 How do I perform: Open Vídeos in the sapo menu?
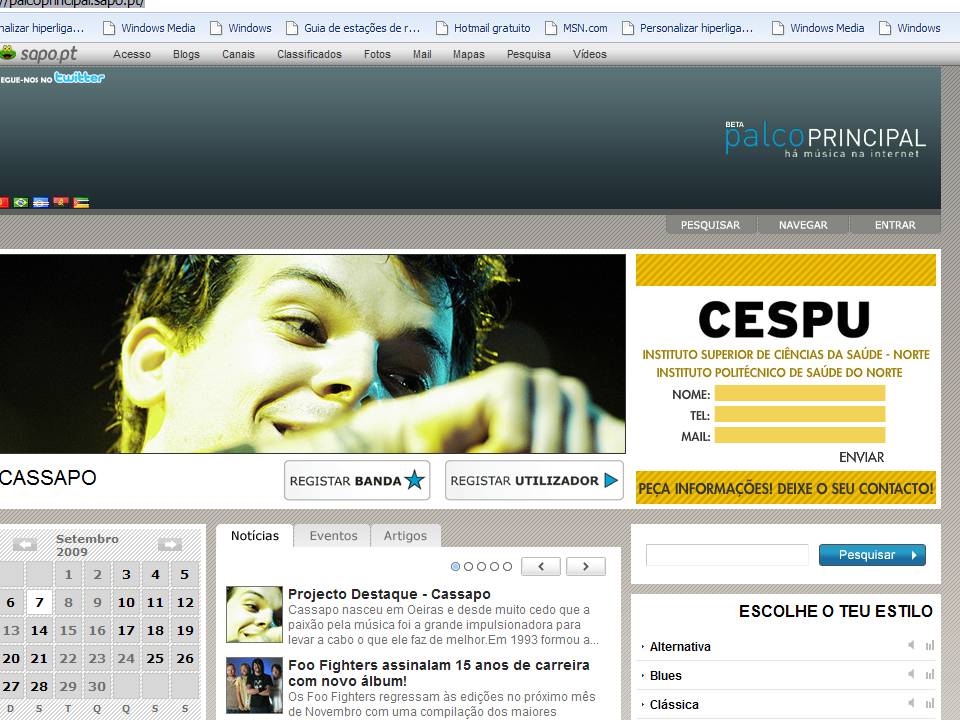coord(590,54)
